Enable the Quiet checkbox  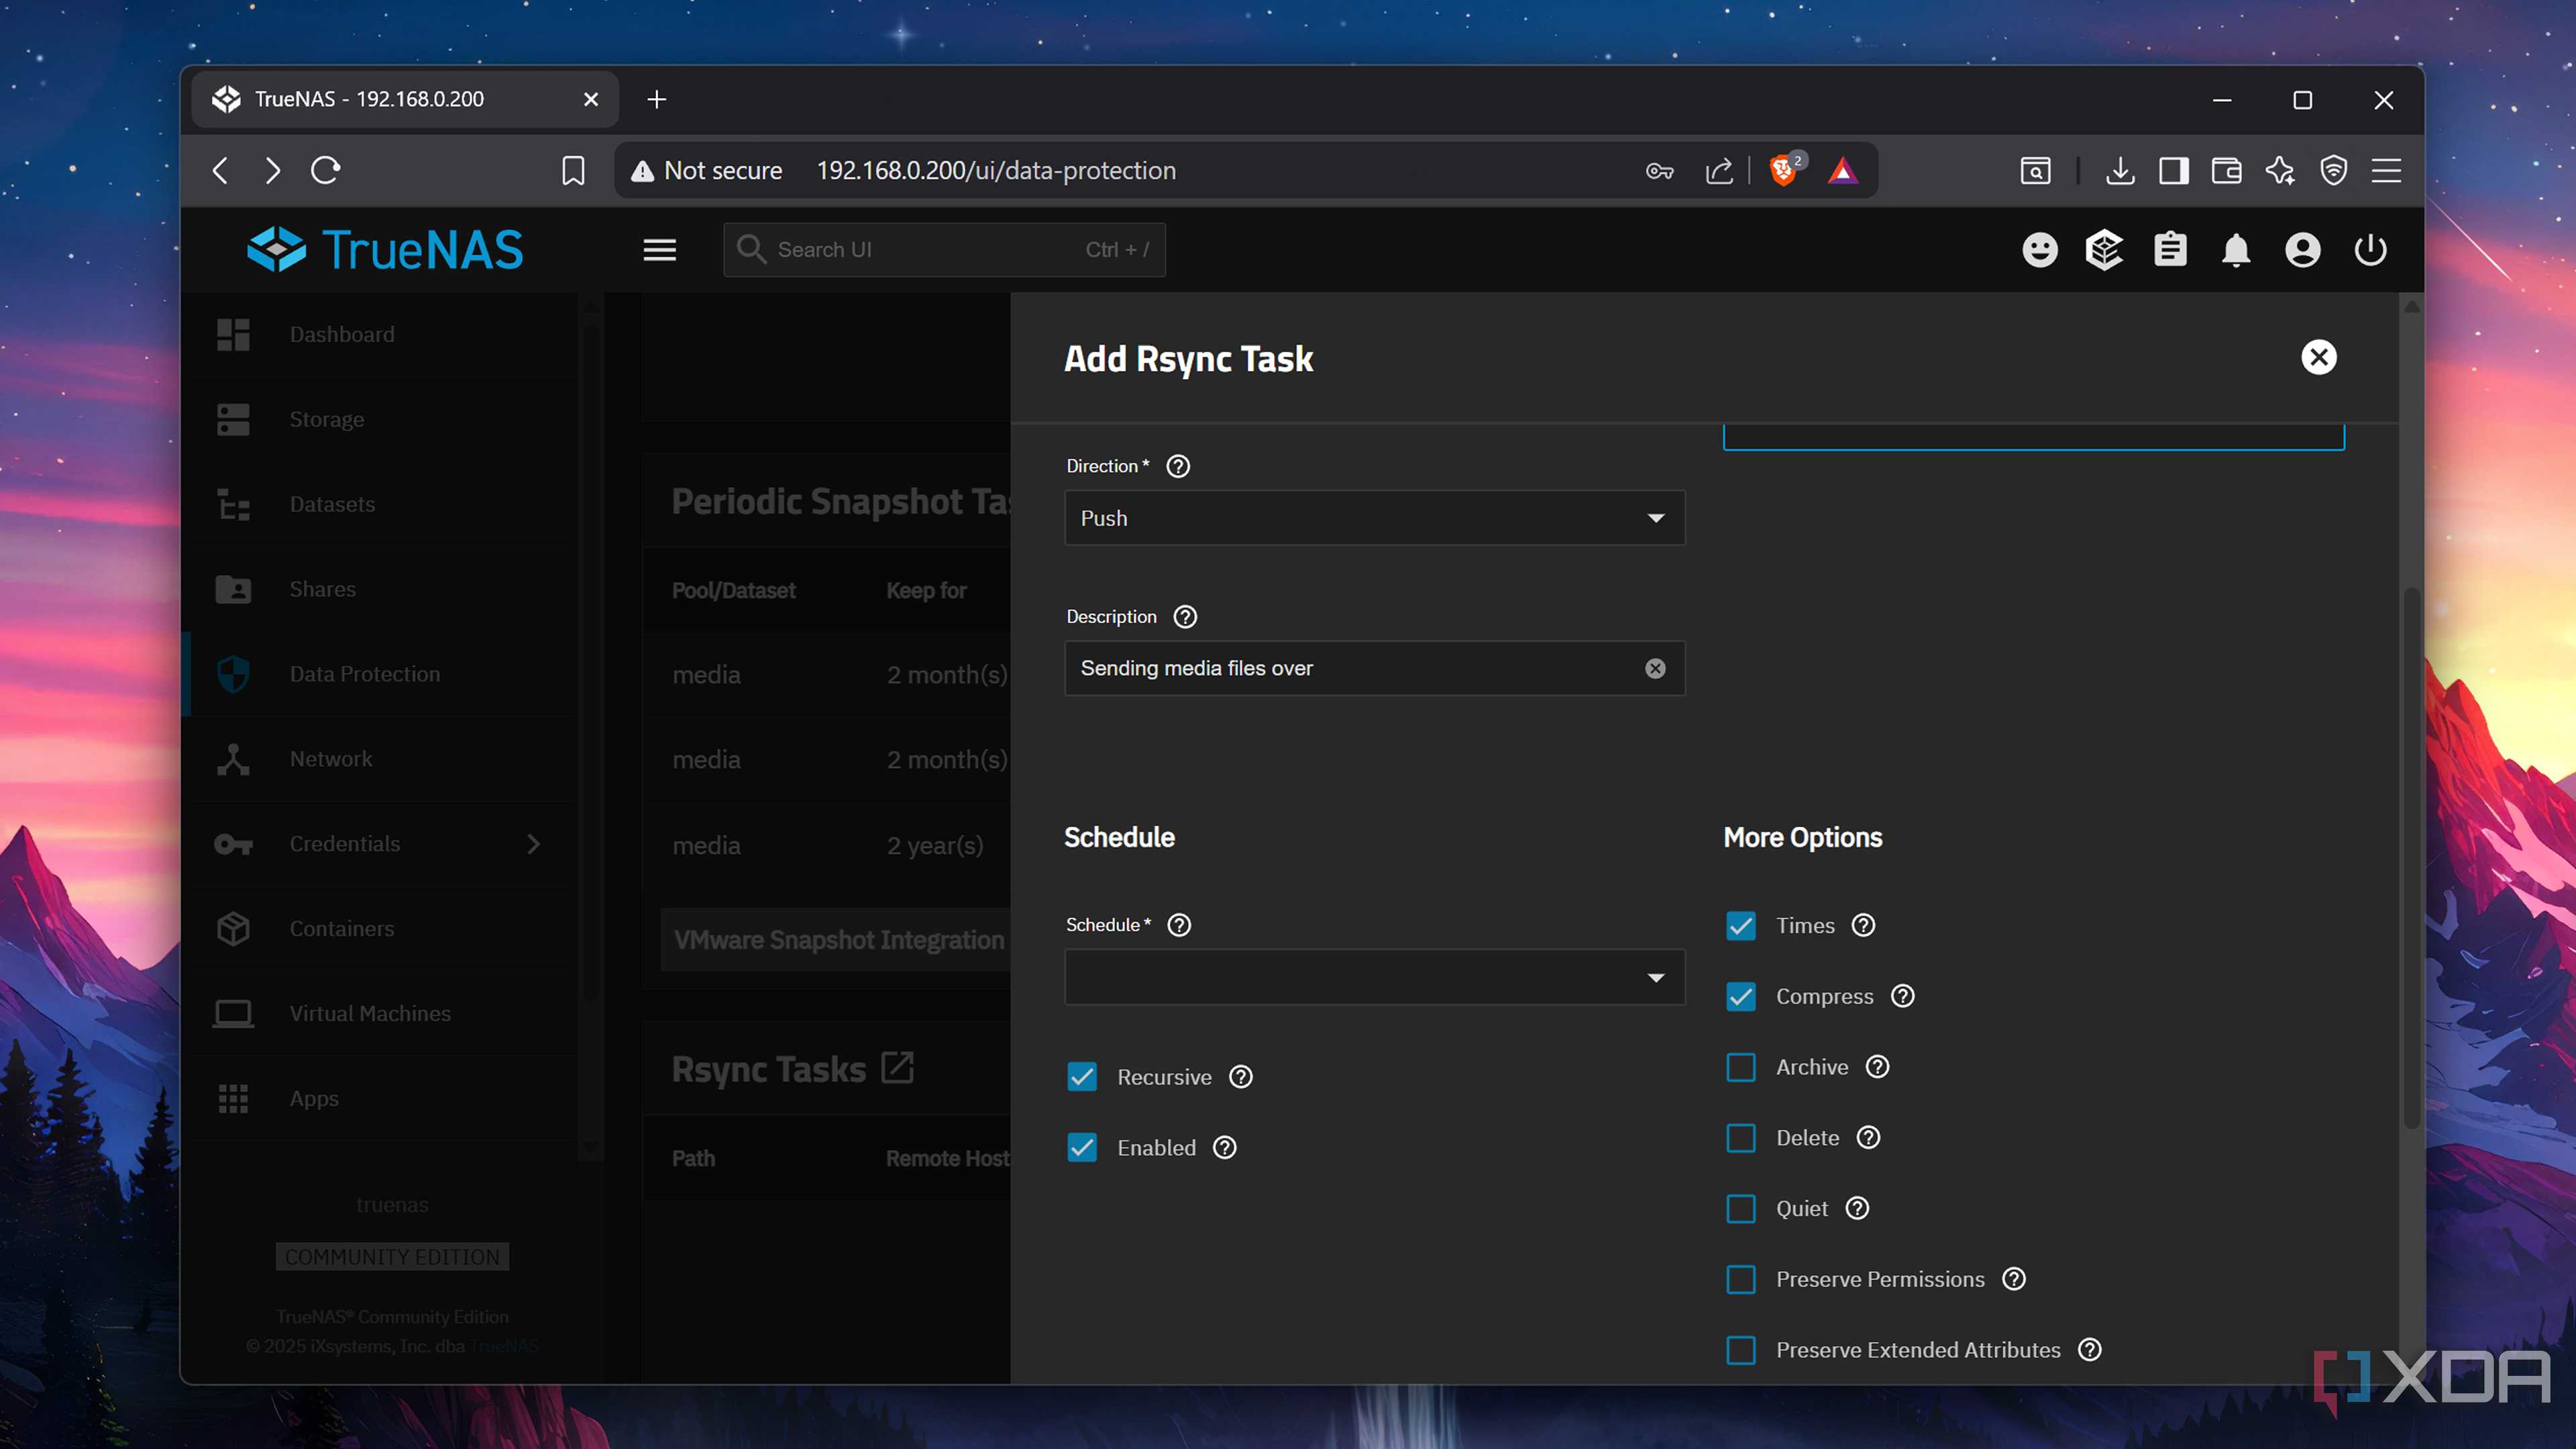(1740, 1209)
